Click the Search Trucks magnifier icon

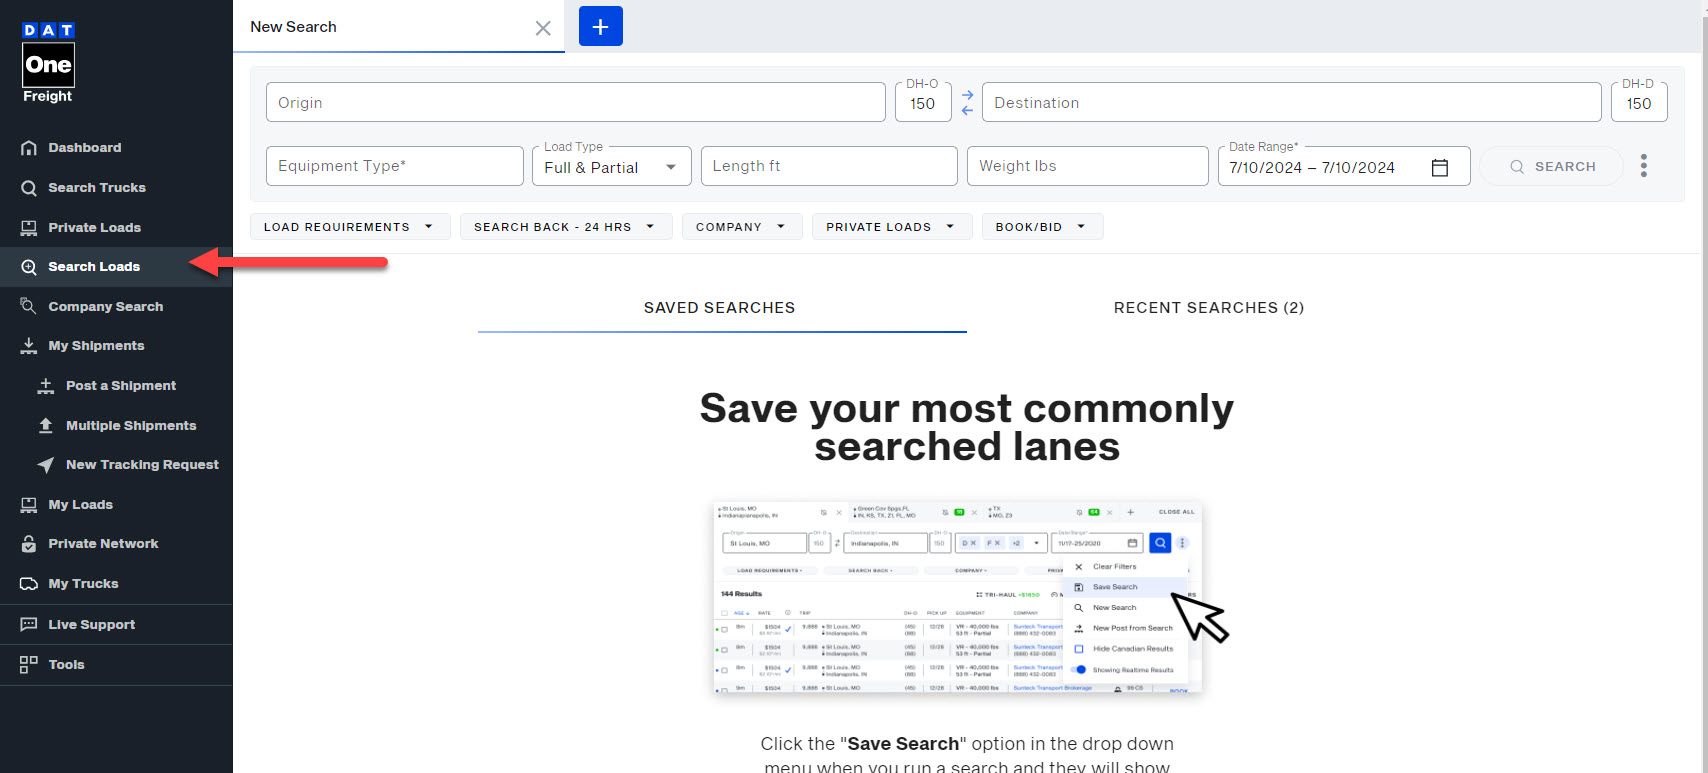[29, 188]
